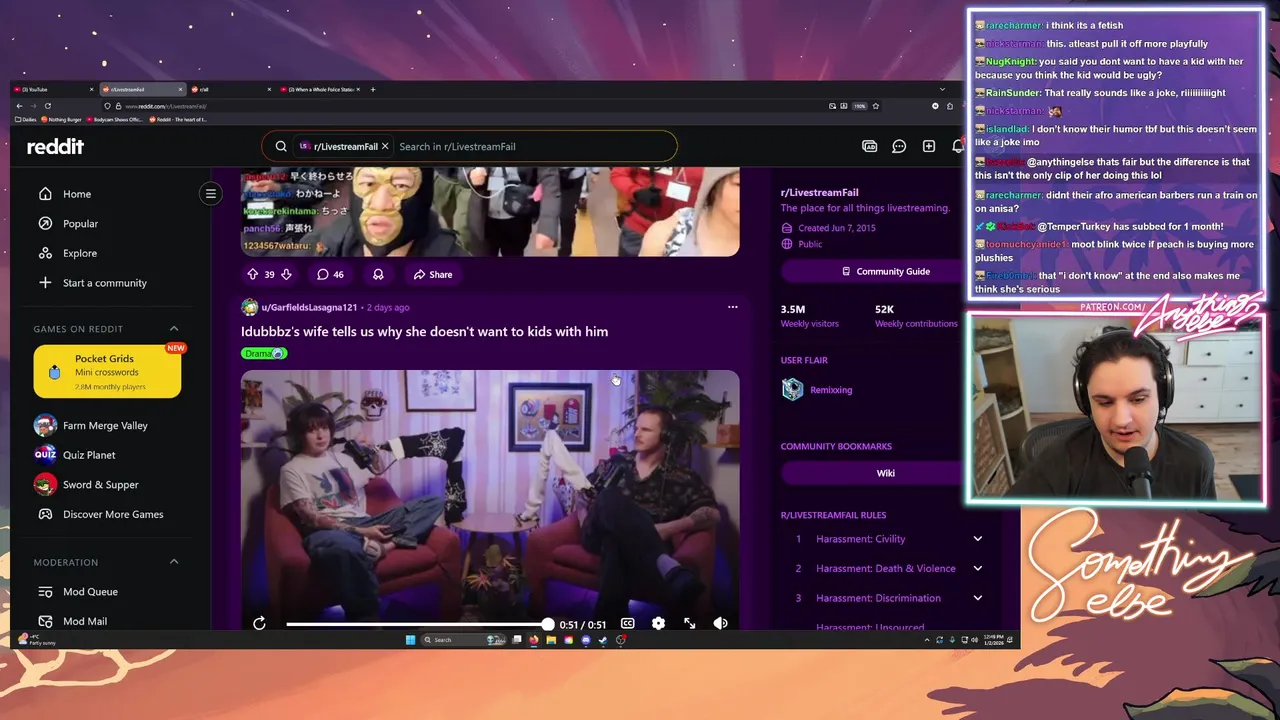Open the Pocket Grids game card

(107, 371)
